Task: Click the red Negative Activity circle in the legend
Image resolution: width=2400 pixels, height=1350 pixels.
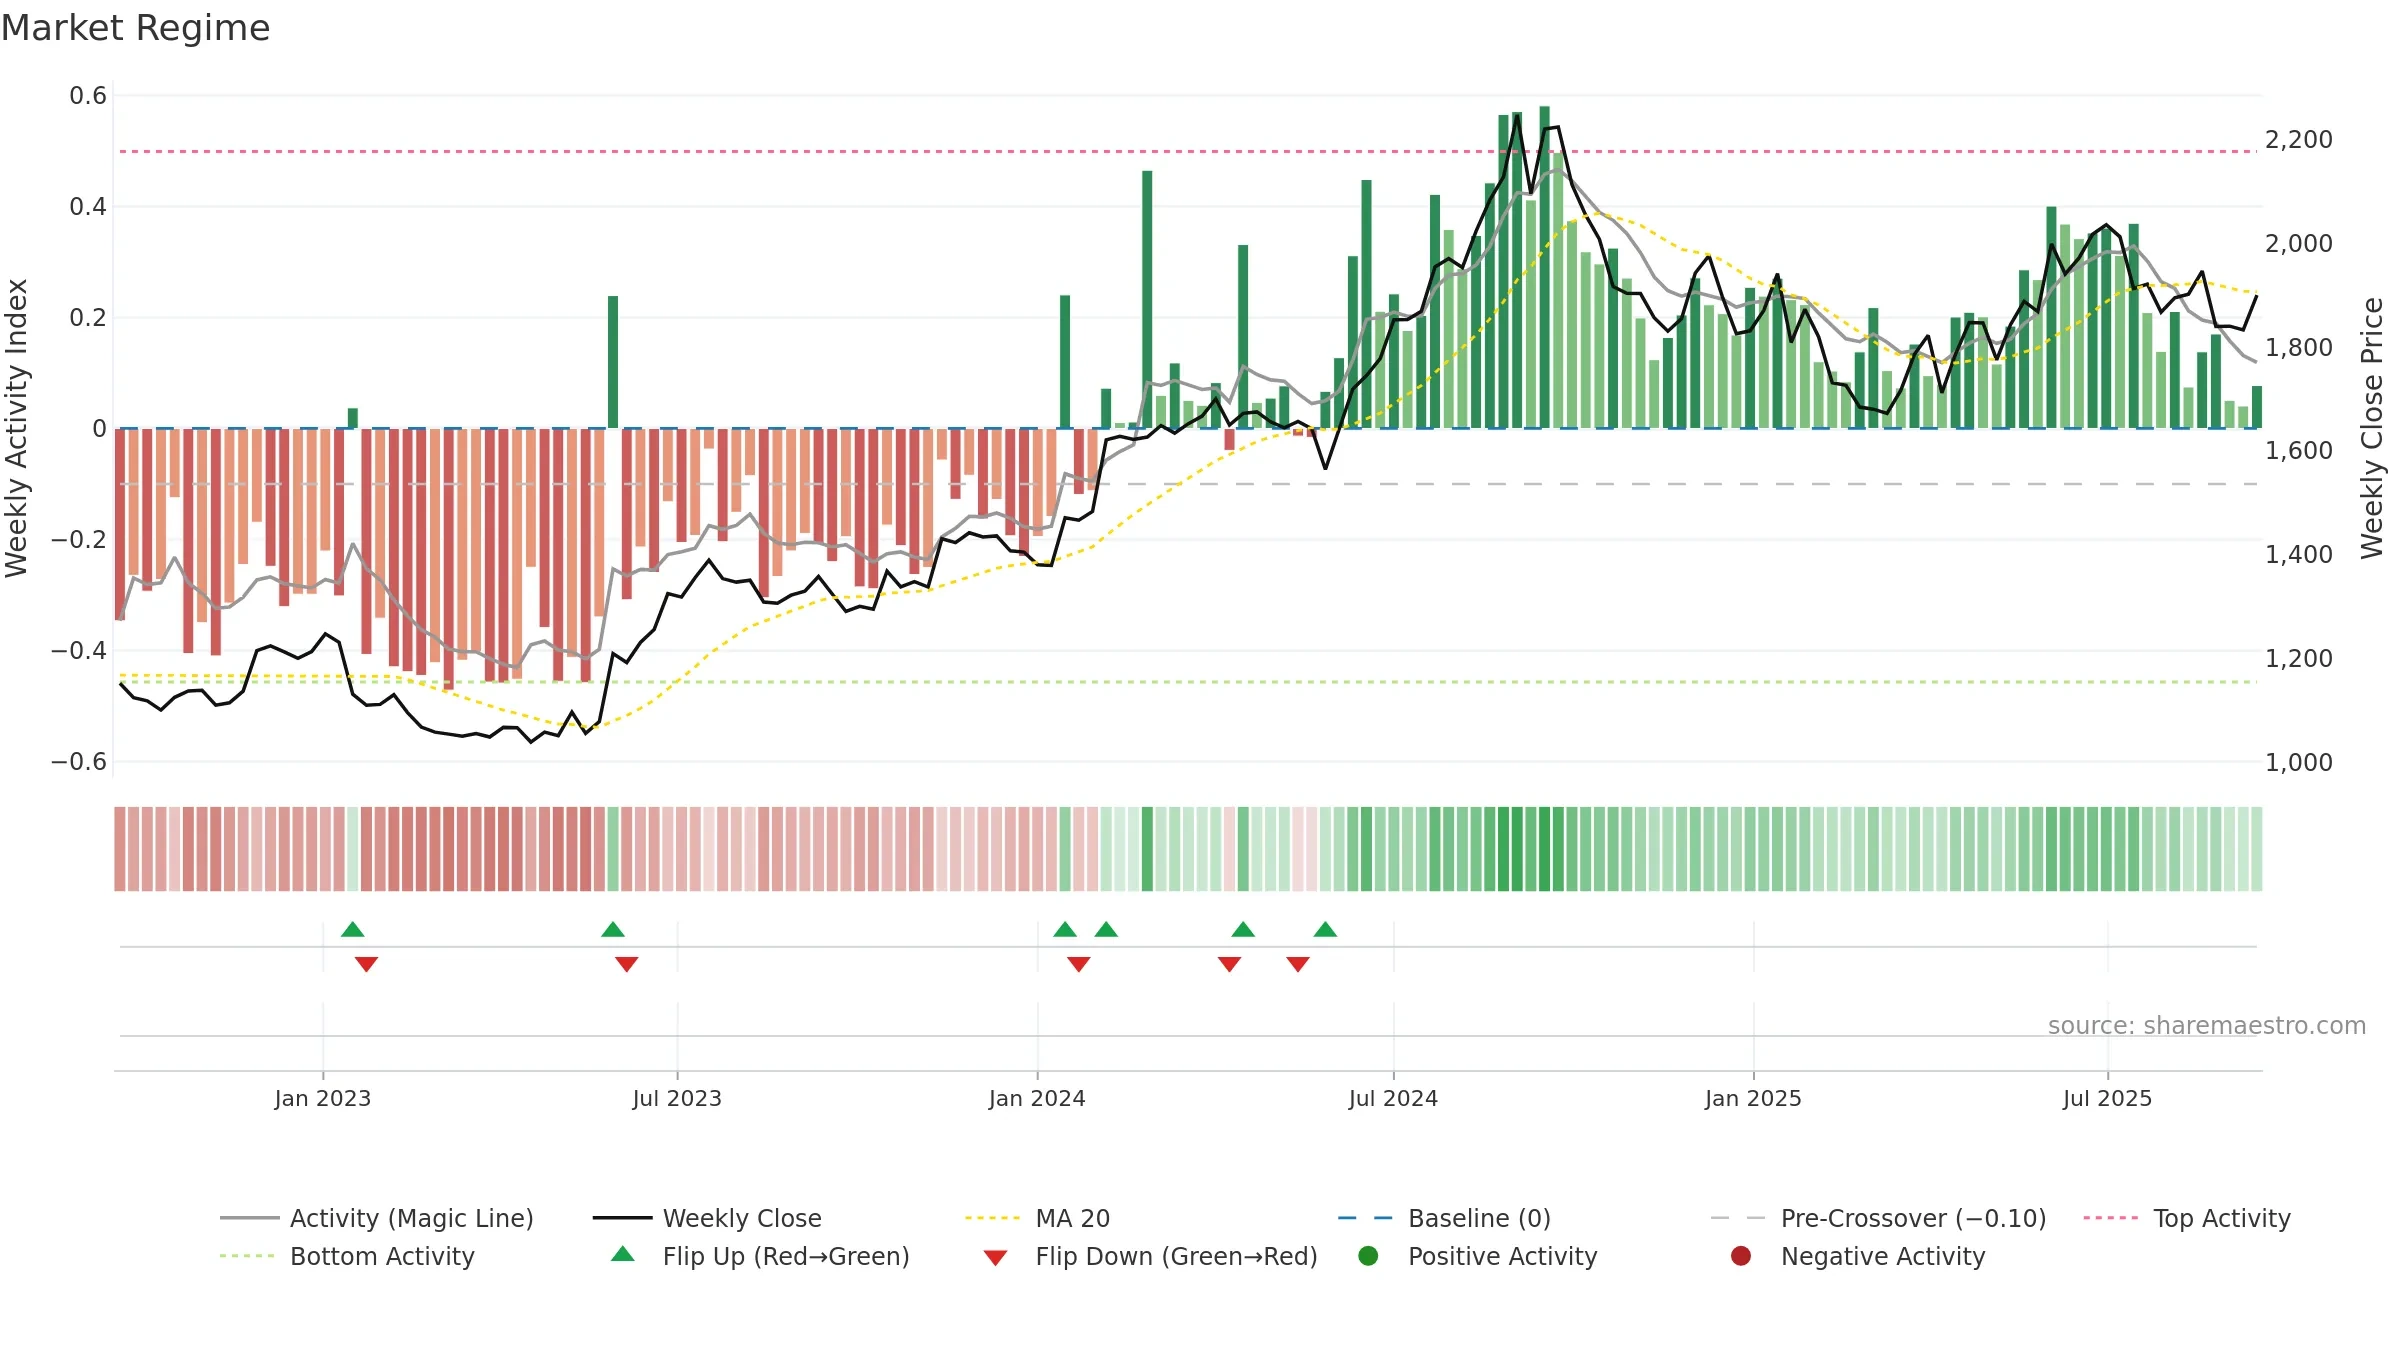Action: [1741, 1256]
